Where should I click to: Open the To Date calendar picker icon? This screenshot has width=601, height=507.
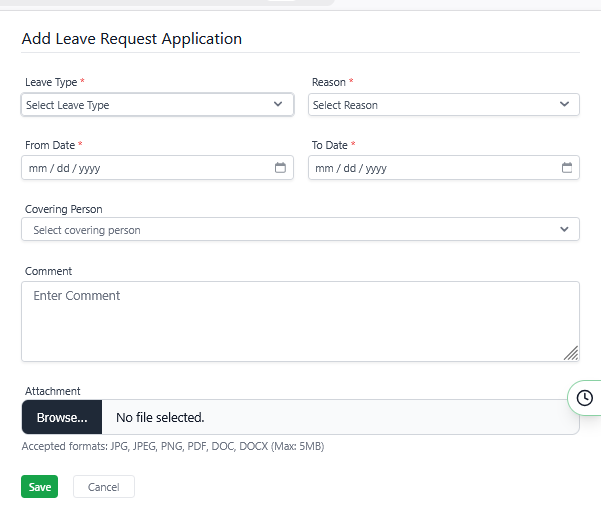(x=567, y=167)
